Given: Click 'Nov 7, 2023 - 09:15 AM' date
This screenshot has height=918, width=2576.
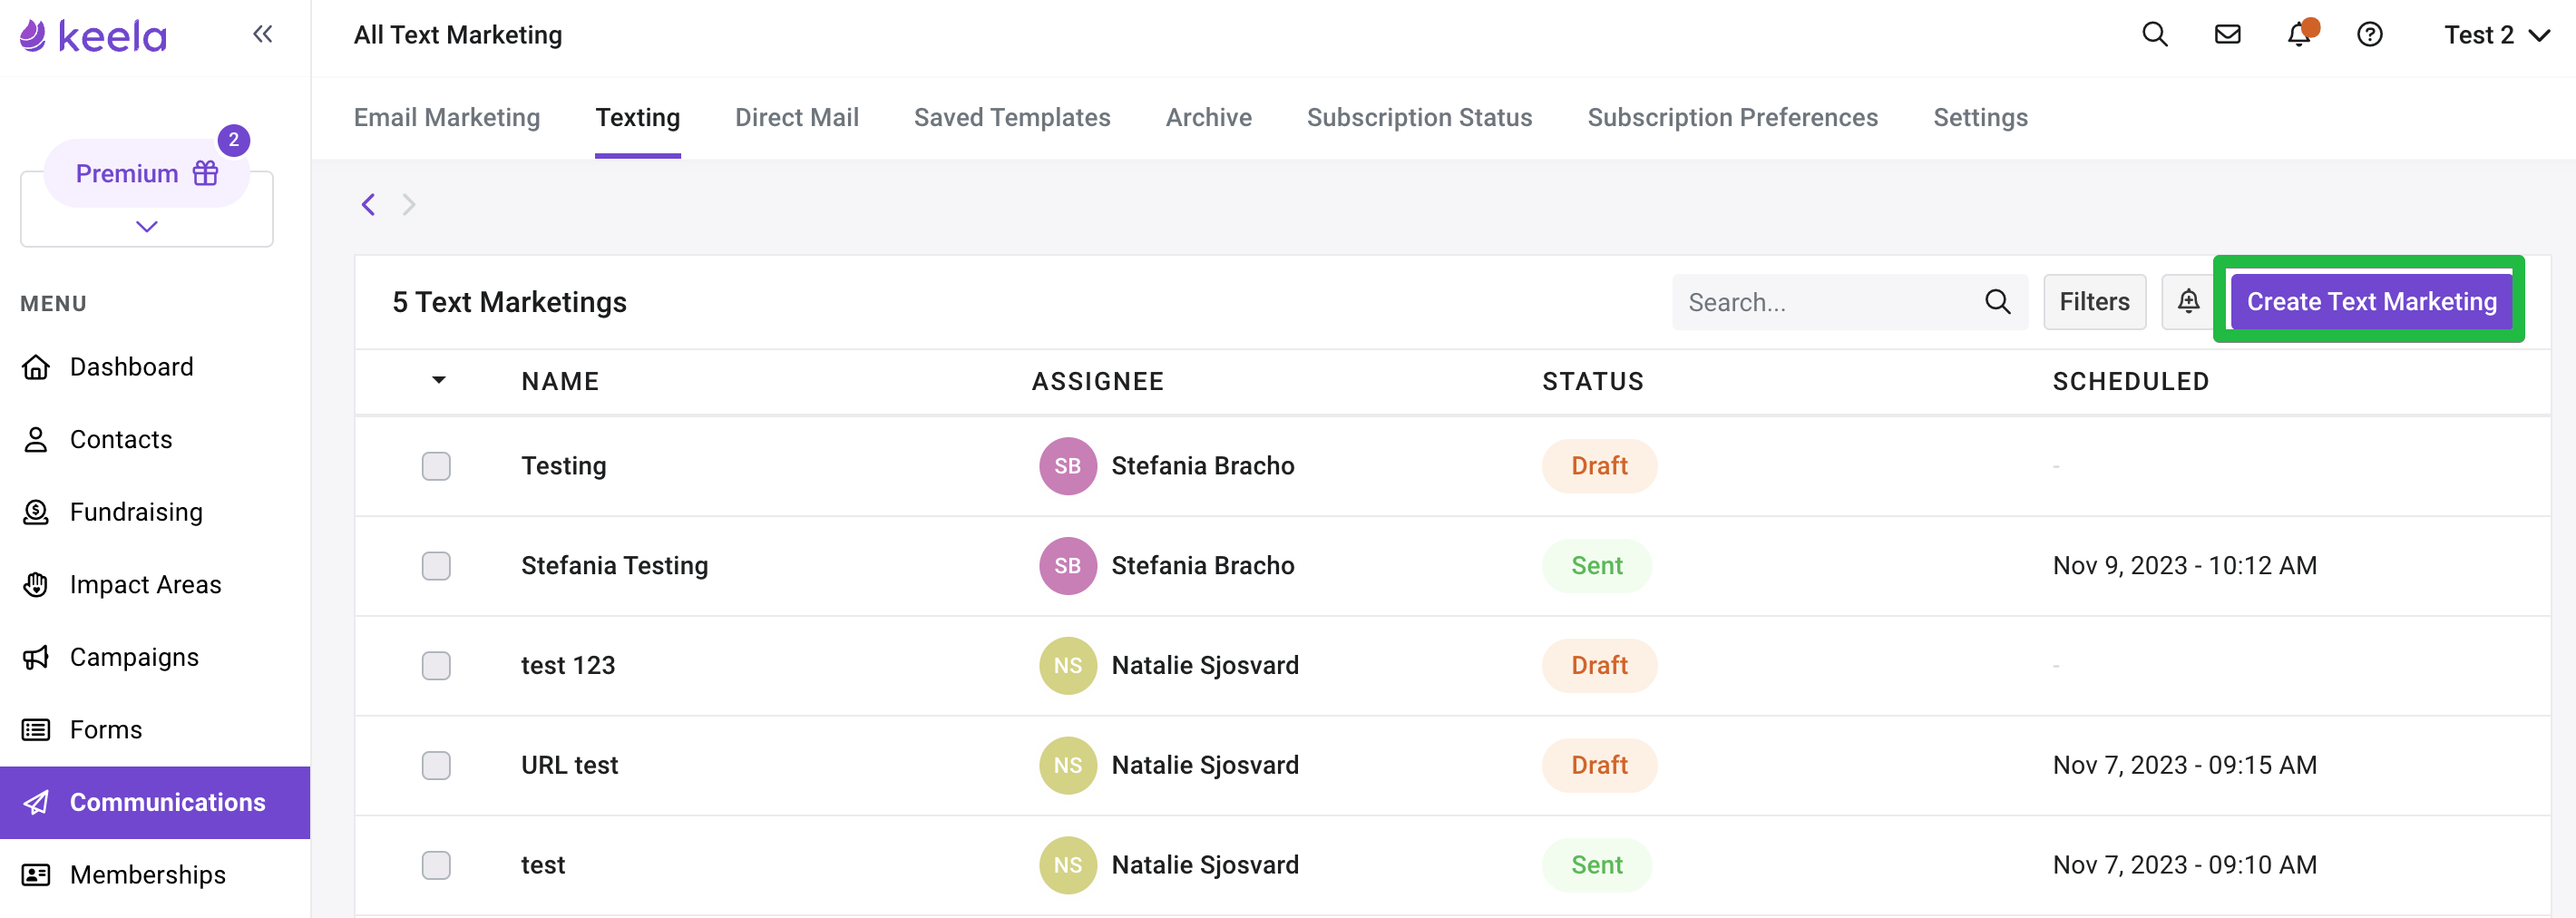Looking at the screenshot, I should 2184,766.
